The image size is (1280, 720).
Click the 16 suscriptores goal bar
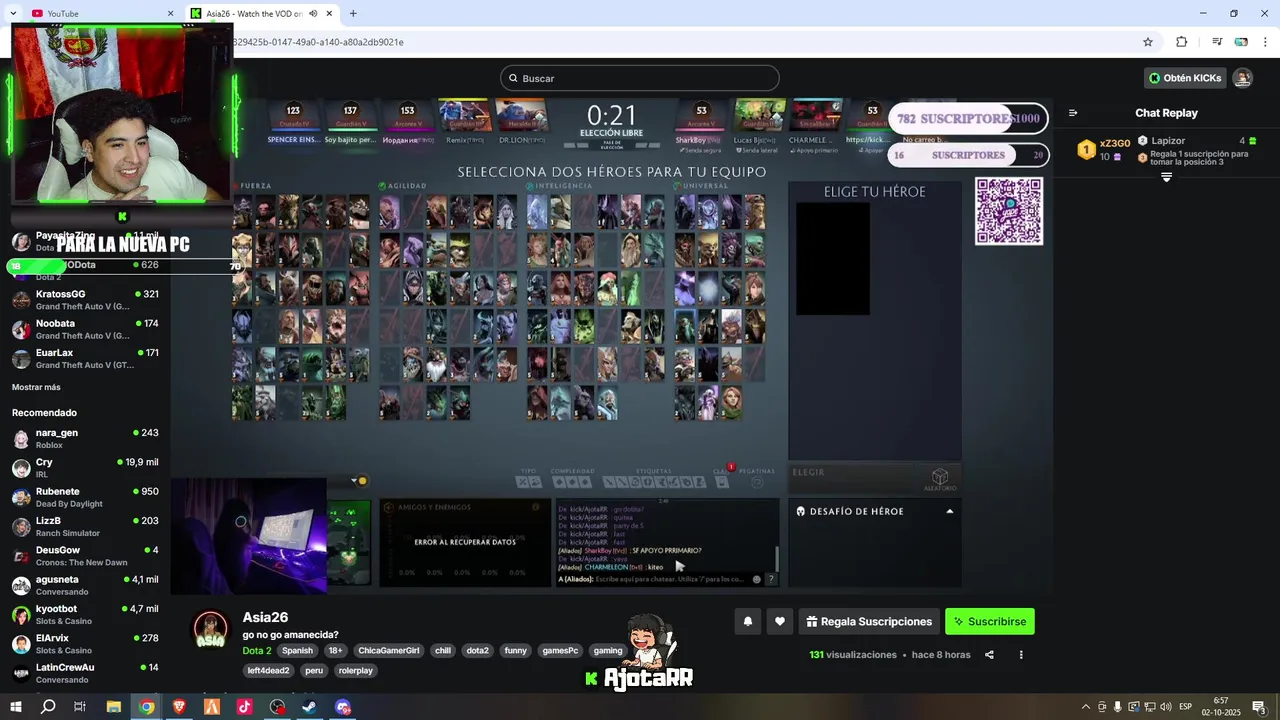[x=968, y=155]
